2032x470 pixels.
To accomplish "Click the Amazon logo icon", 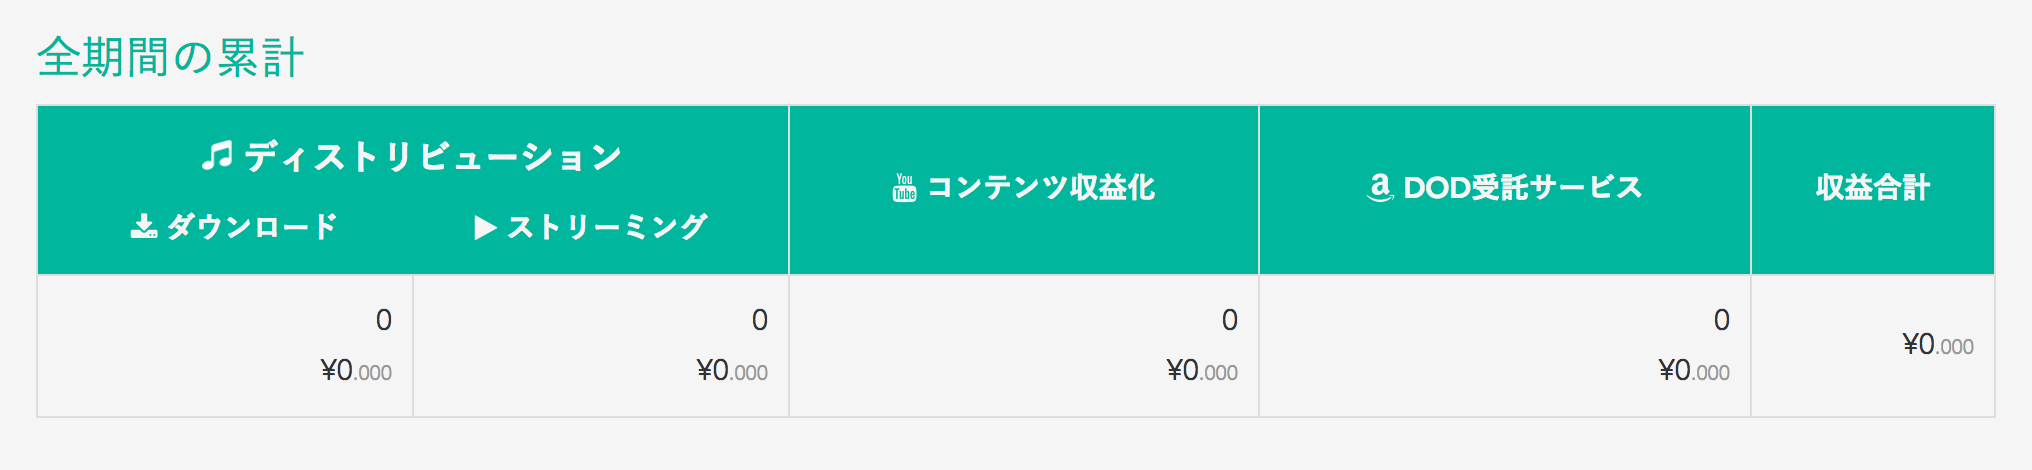I will pos(1380,187).
